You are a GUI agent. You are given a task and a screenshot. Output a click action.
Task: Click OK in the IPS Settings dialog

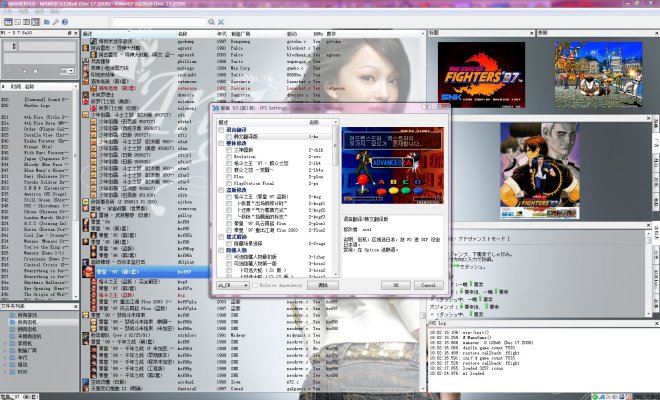396,285
